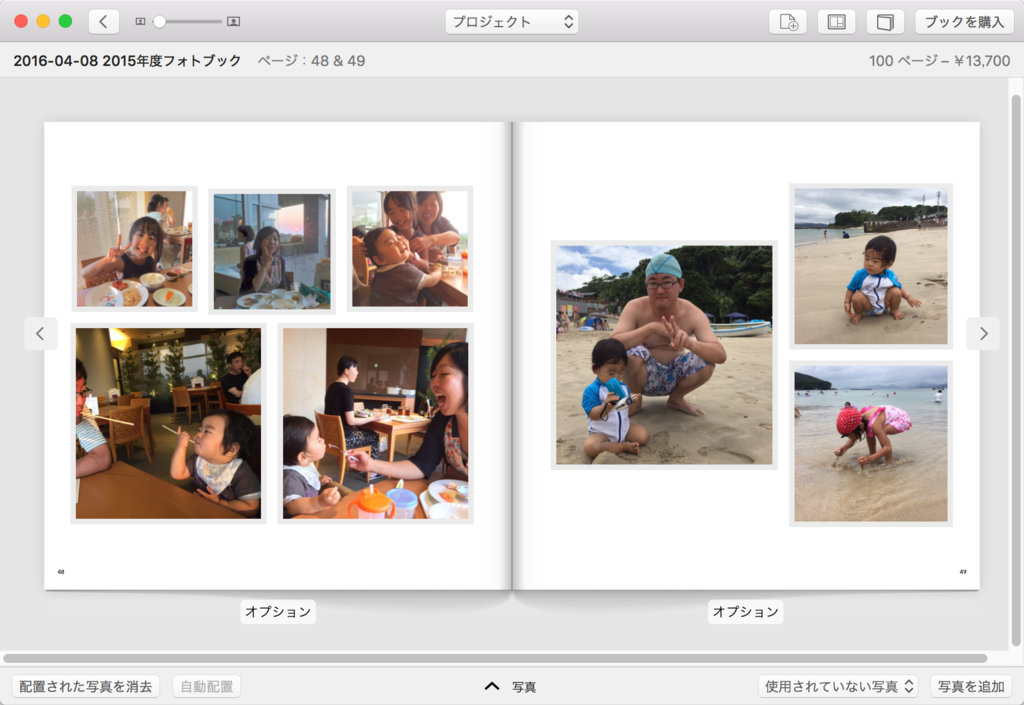Click the zoom slider handle
The height and width of the screenshot is (705, 1024).
point(159,22)
